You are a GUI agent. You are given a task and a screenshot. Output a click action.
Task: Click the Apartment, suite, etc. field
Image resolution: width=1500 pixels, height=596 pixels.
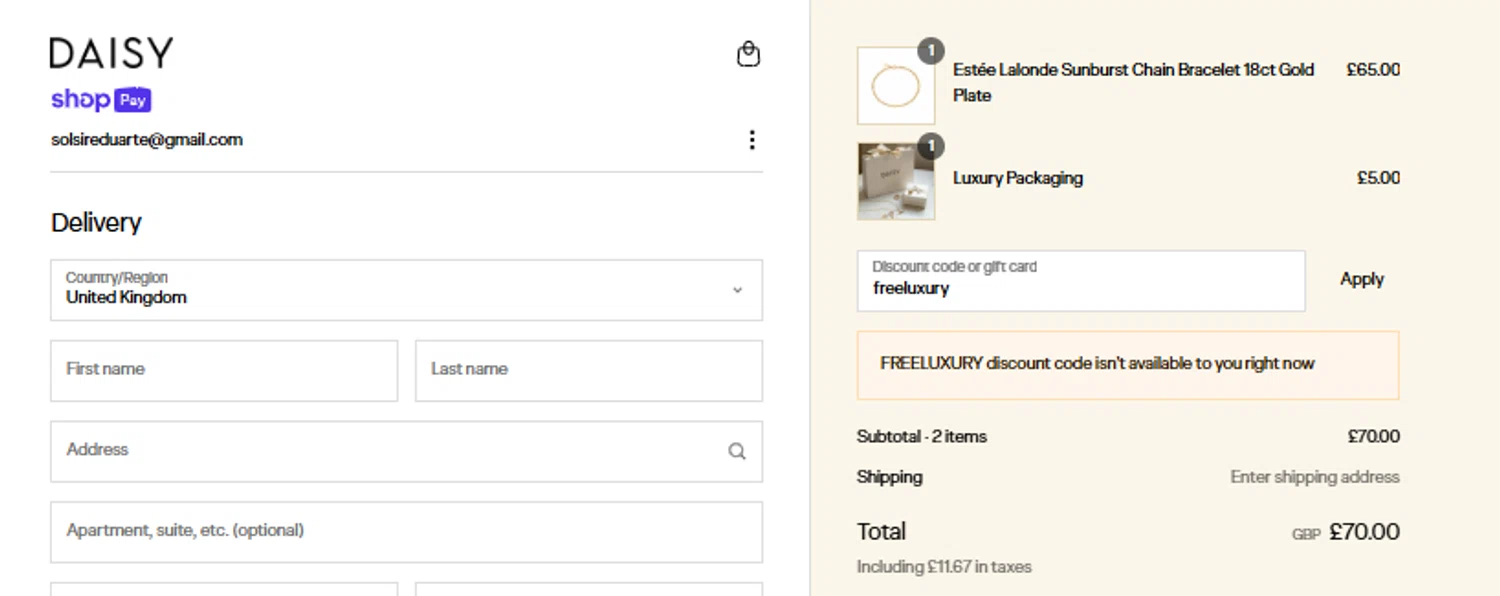coord(406,532)
